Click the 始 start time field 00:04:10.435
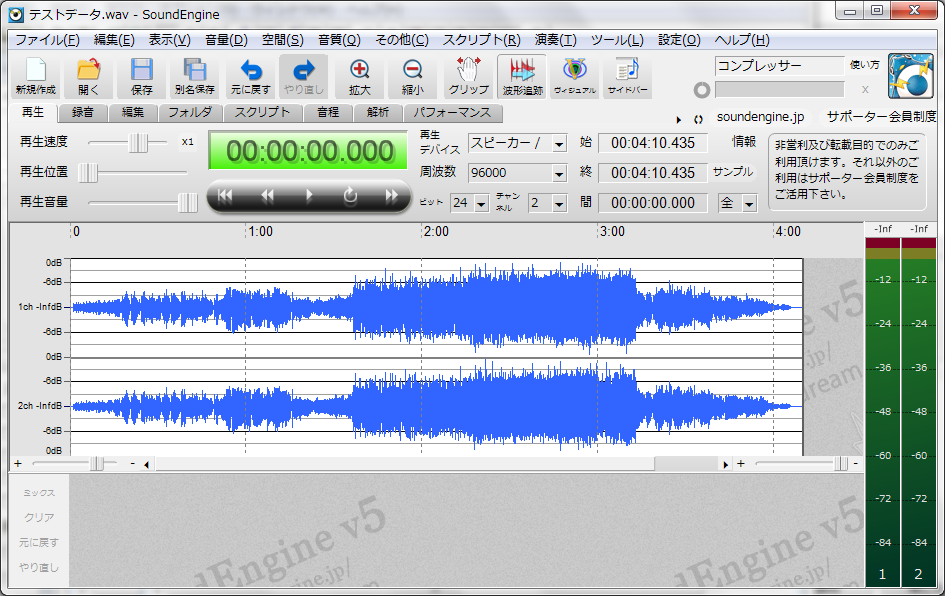 (653, 143)
